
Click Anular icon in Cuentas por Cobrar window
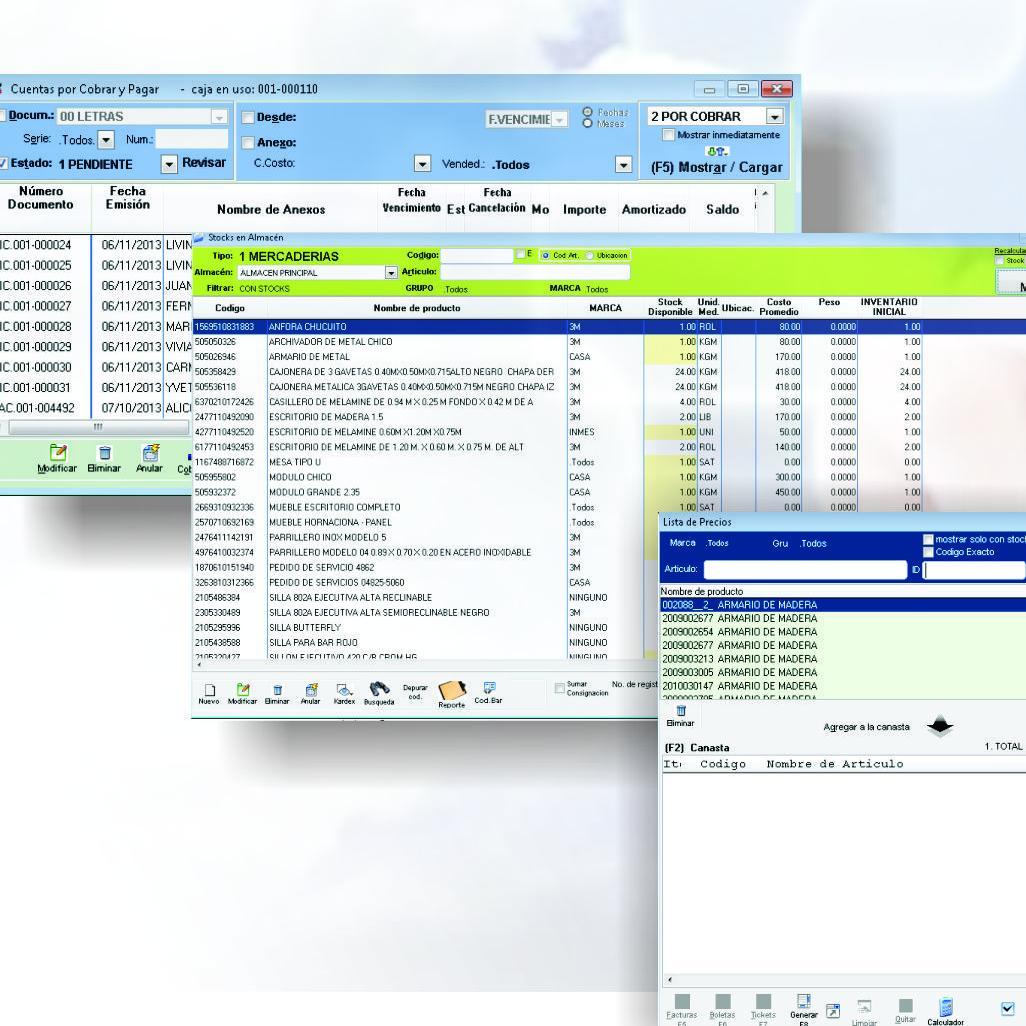point(150,452)
